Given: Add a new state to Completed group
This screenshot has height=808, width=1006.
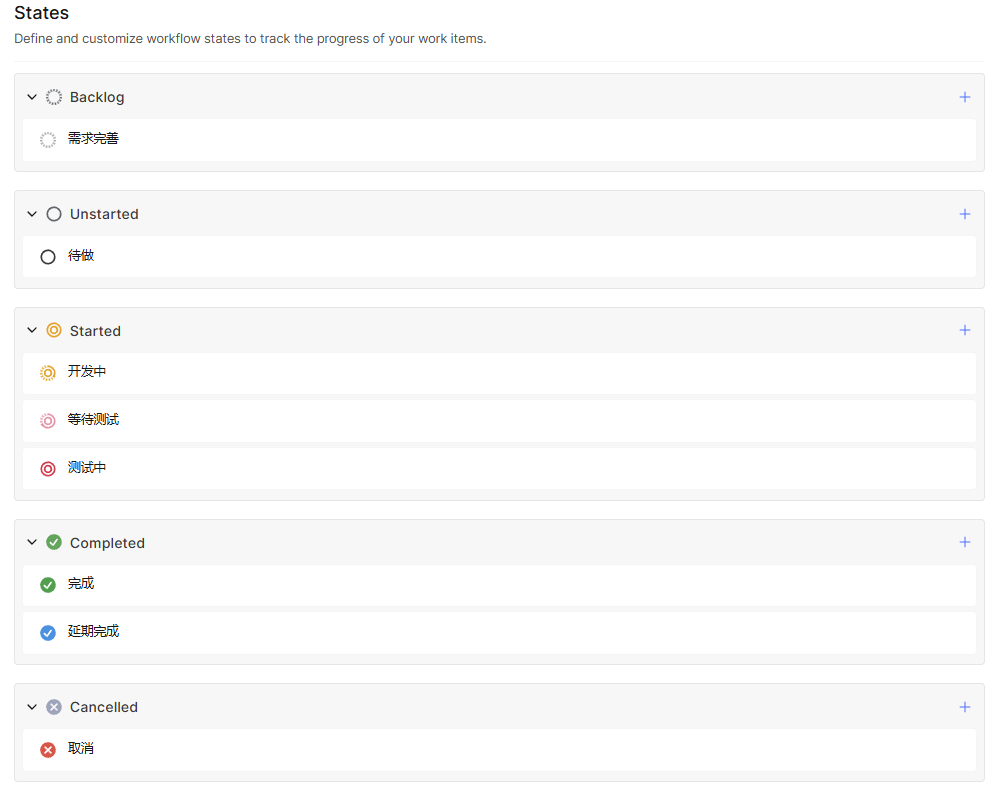Looking at the screenshot, I should click(x=964, y=542).
